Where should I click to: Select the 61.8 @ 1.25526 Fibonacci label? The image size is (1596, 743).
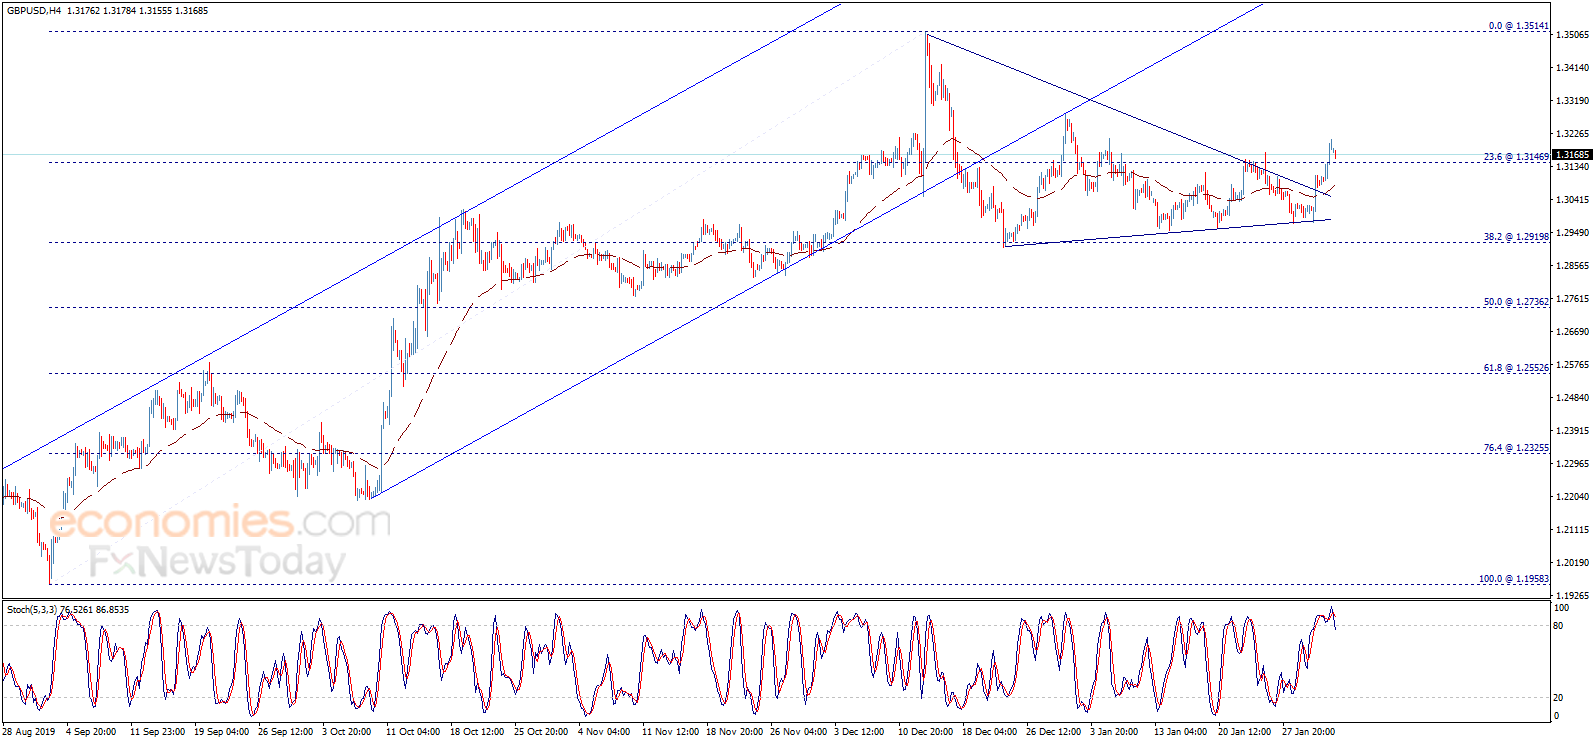[1515, 368]
